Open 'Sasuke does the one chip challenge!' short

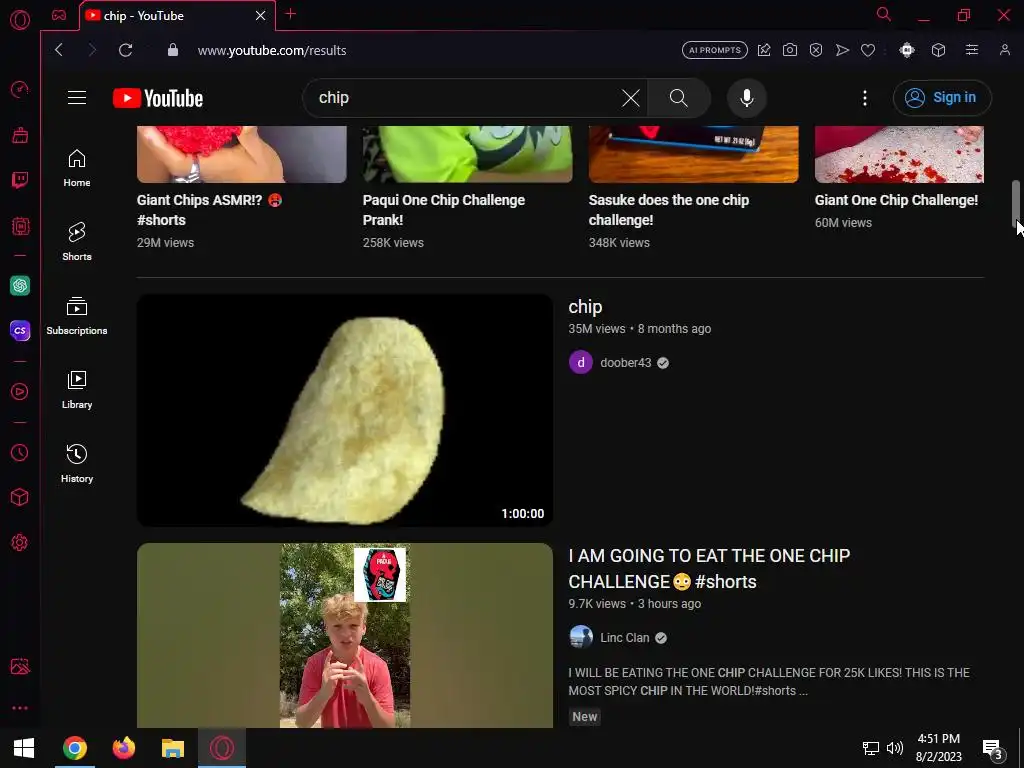click(x=669, y=210)
